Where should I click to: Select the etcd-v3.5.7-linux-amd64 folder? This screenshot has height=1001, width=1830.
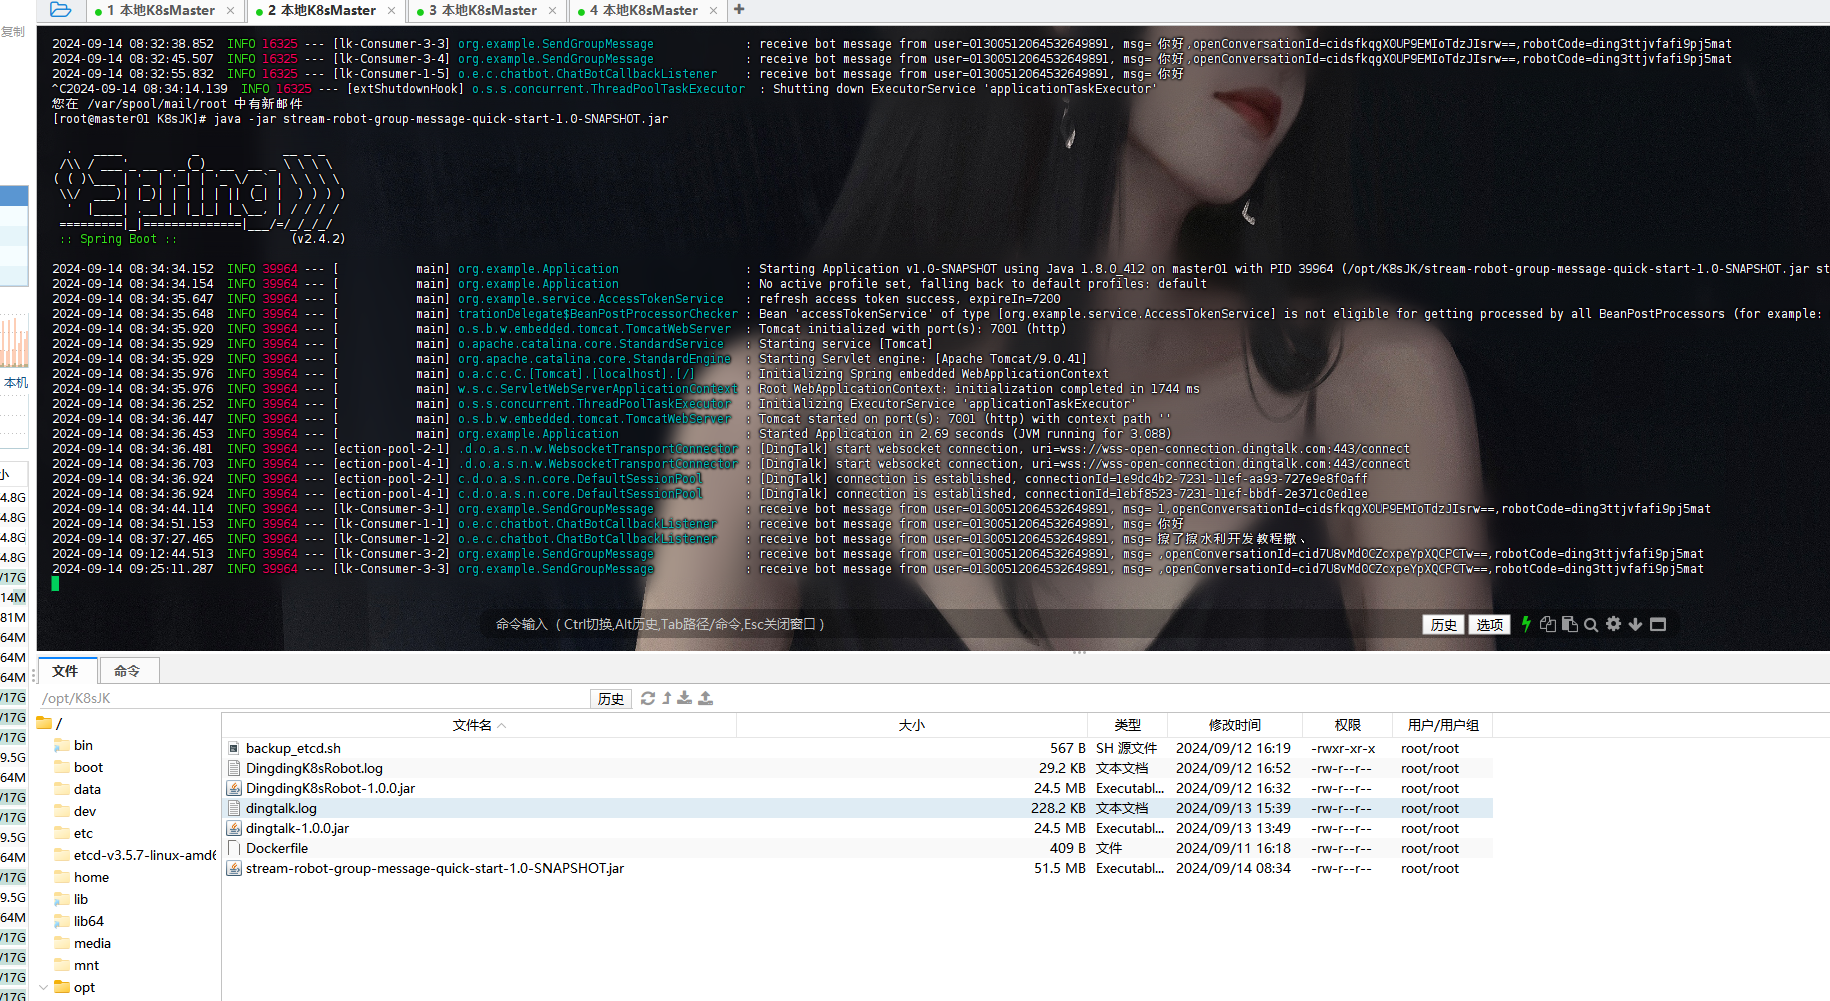point(135,855)
